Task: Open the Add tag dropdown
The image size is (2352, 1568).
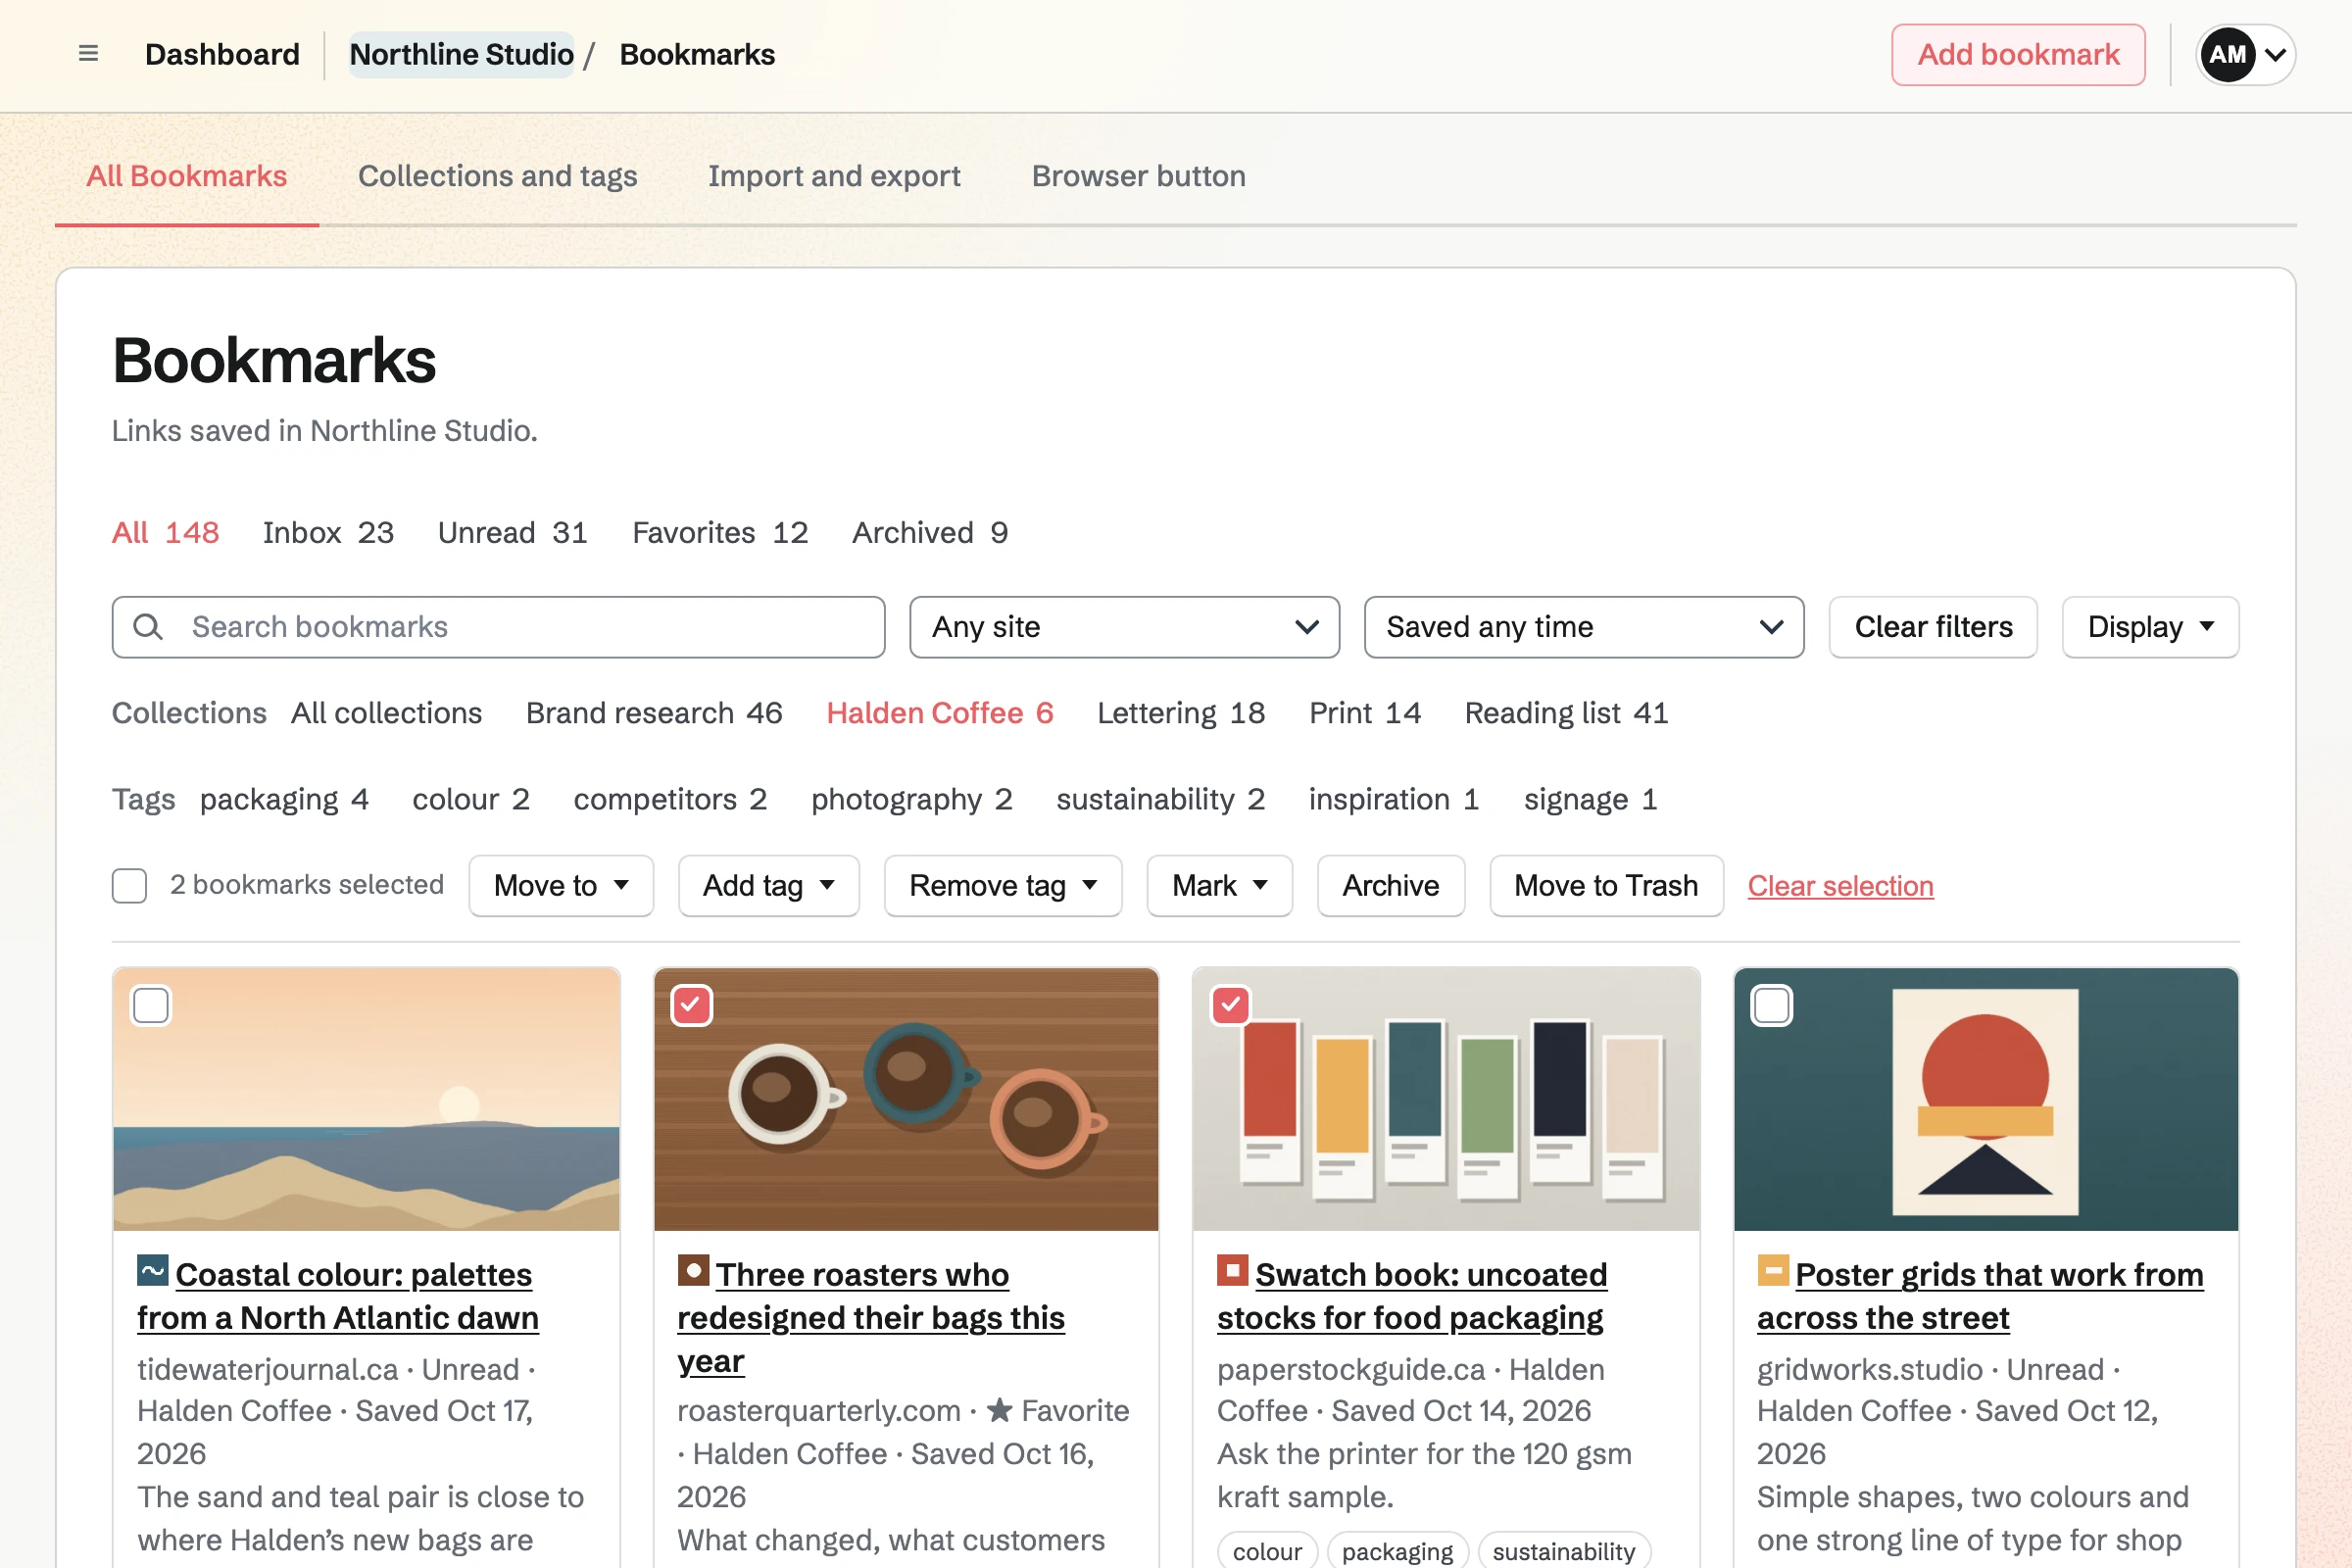Action: click(x=768, y=886)
